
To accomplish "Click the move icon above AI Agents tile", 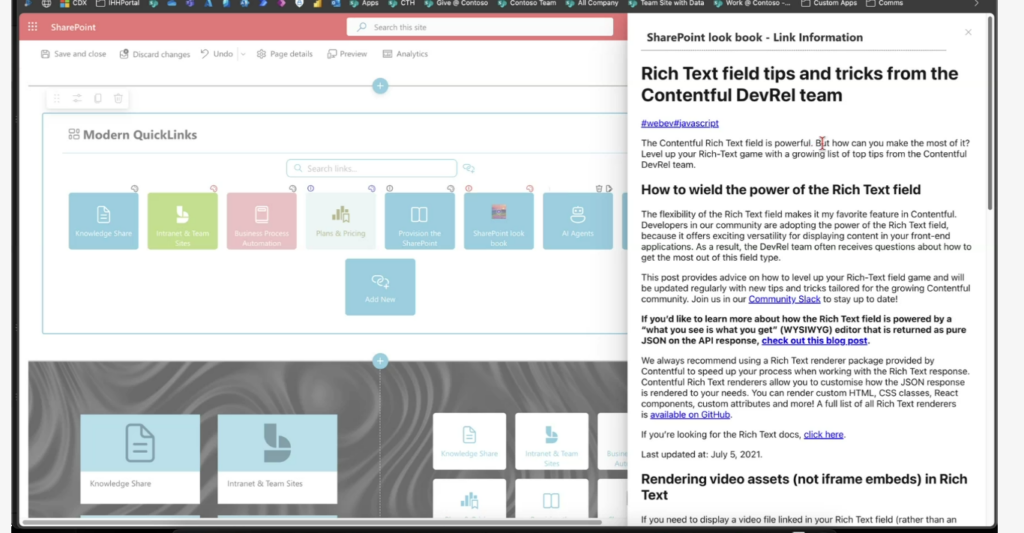I will [x=609, y=188].
